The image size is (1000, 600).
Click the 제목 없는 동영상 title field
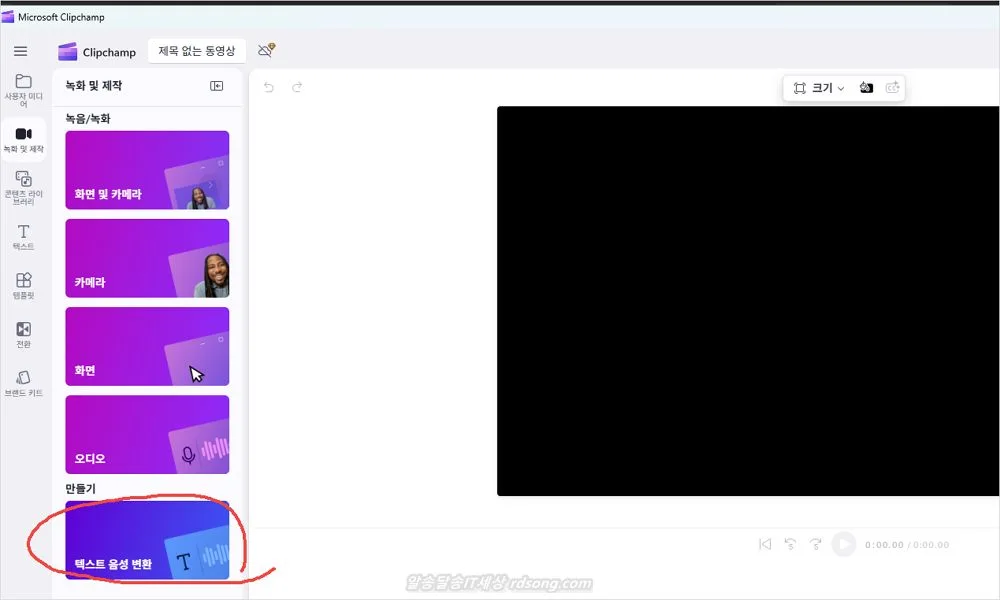197,51
